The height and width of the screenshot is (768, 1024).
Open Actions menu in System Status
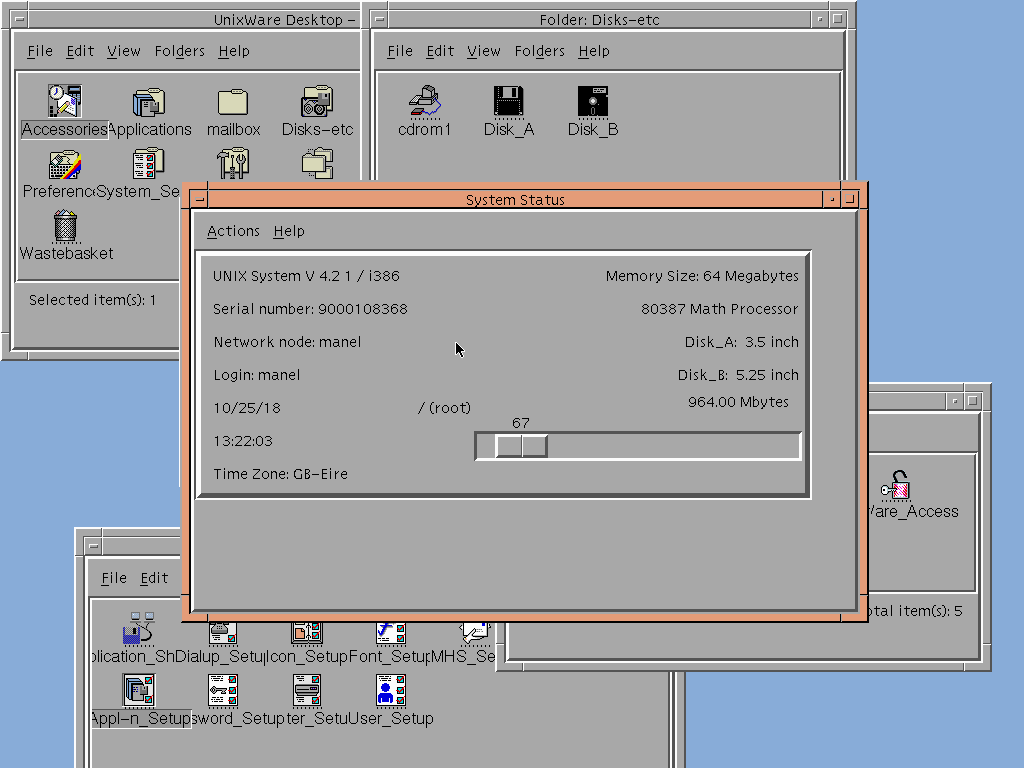pyautogui.click(x=233, y=231)
